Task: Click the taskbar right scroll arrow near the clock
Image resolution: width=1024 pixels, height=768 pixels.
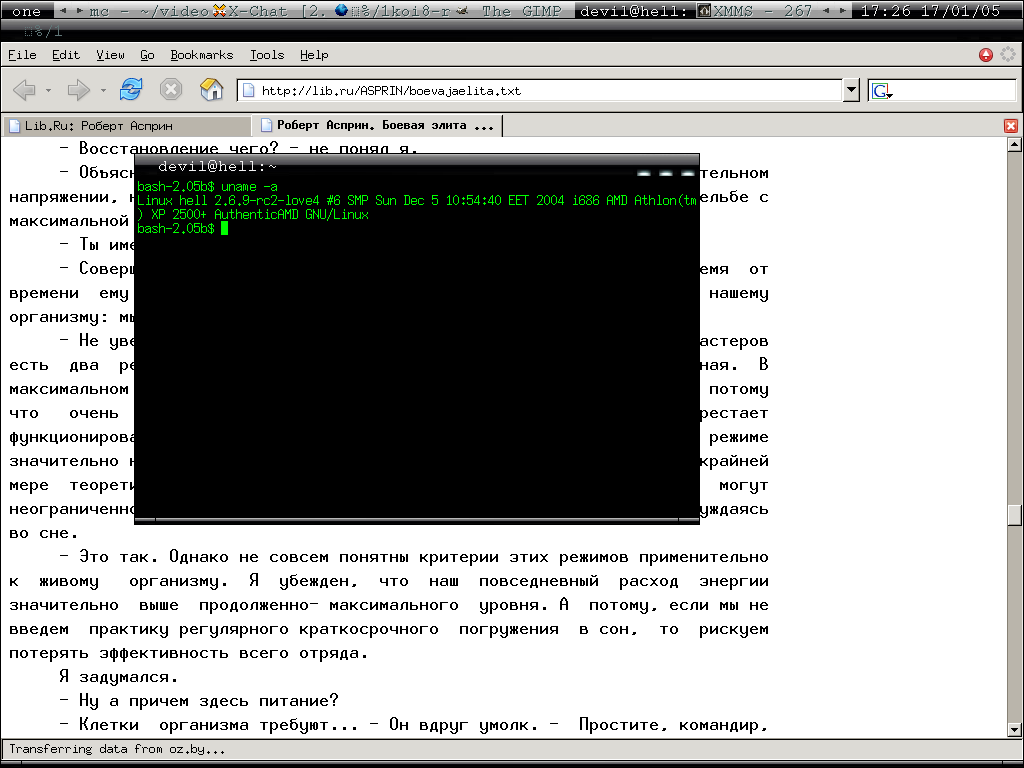Action: 843,10
